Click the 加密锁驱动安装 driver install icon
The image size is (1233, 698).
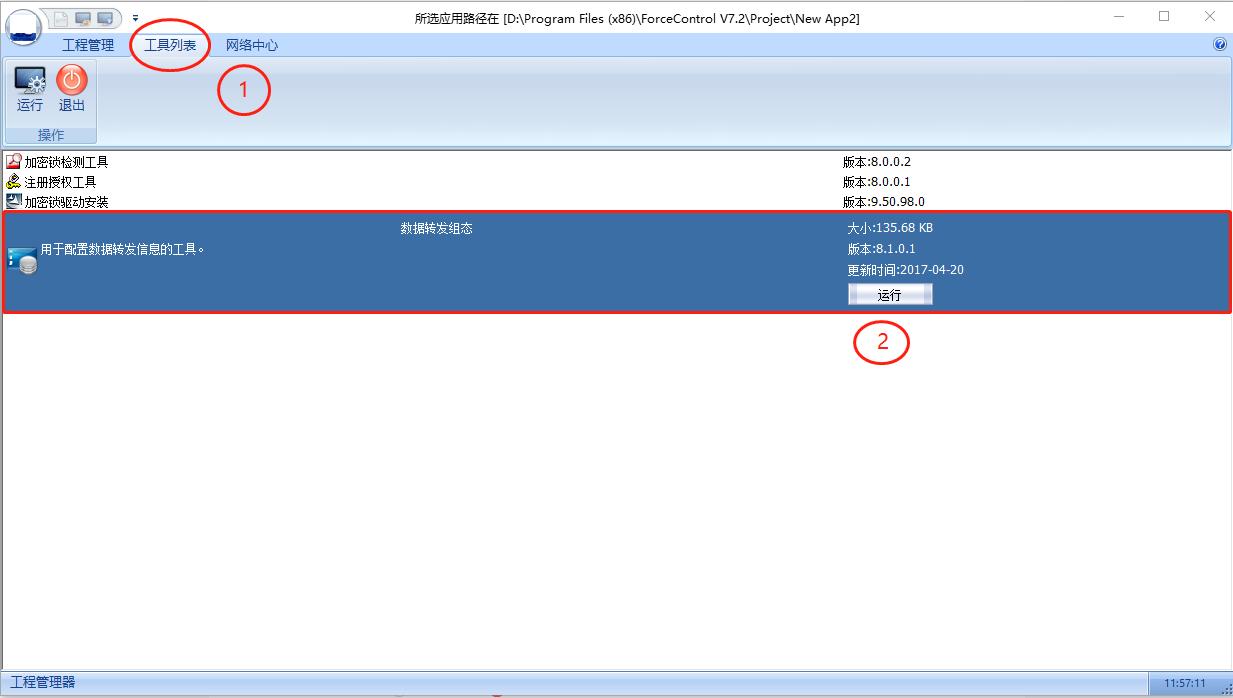[x=14, y=200]
